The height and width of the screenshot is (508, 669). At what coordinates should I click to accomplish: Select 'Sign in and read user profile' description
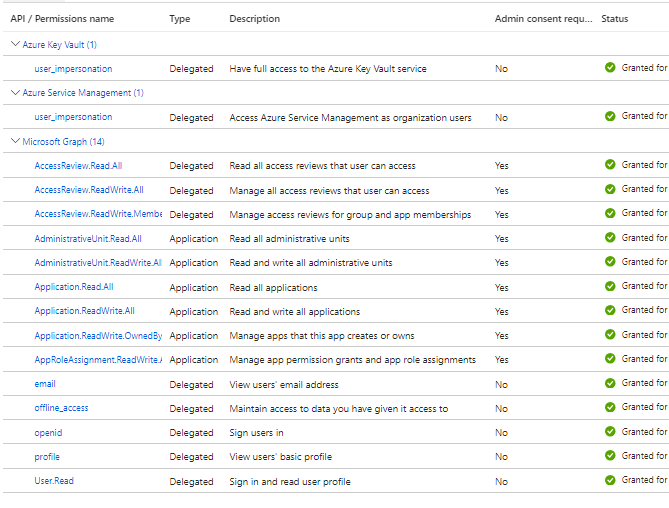tap(290, 482)
